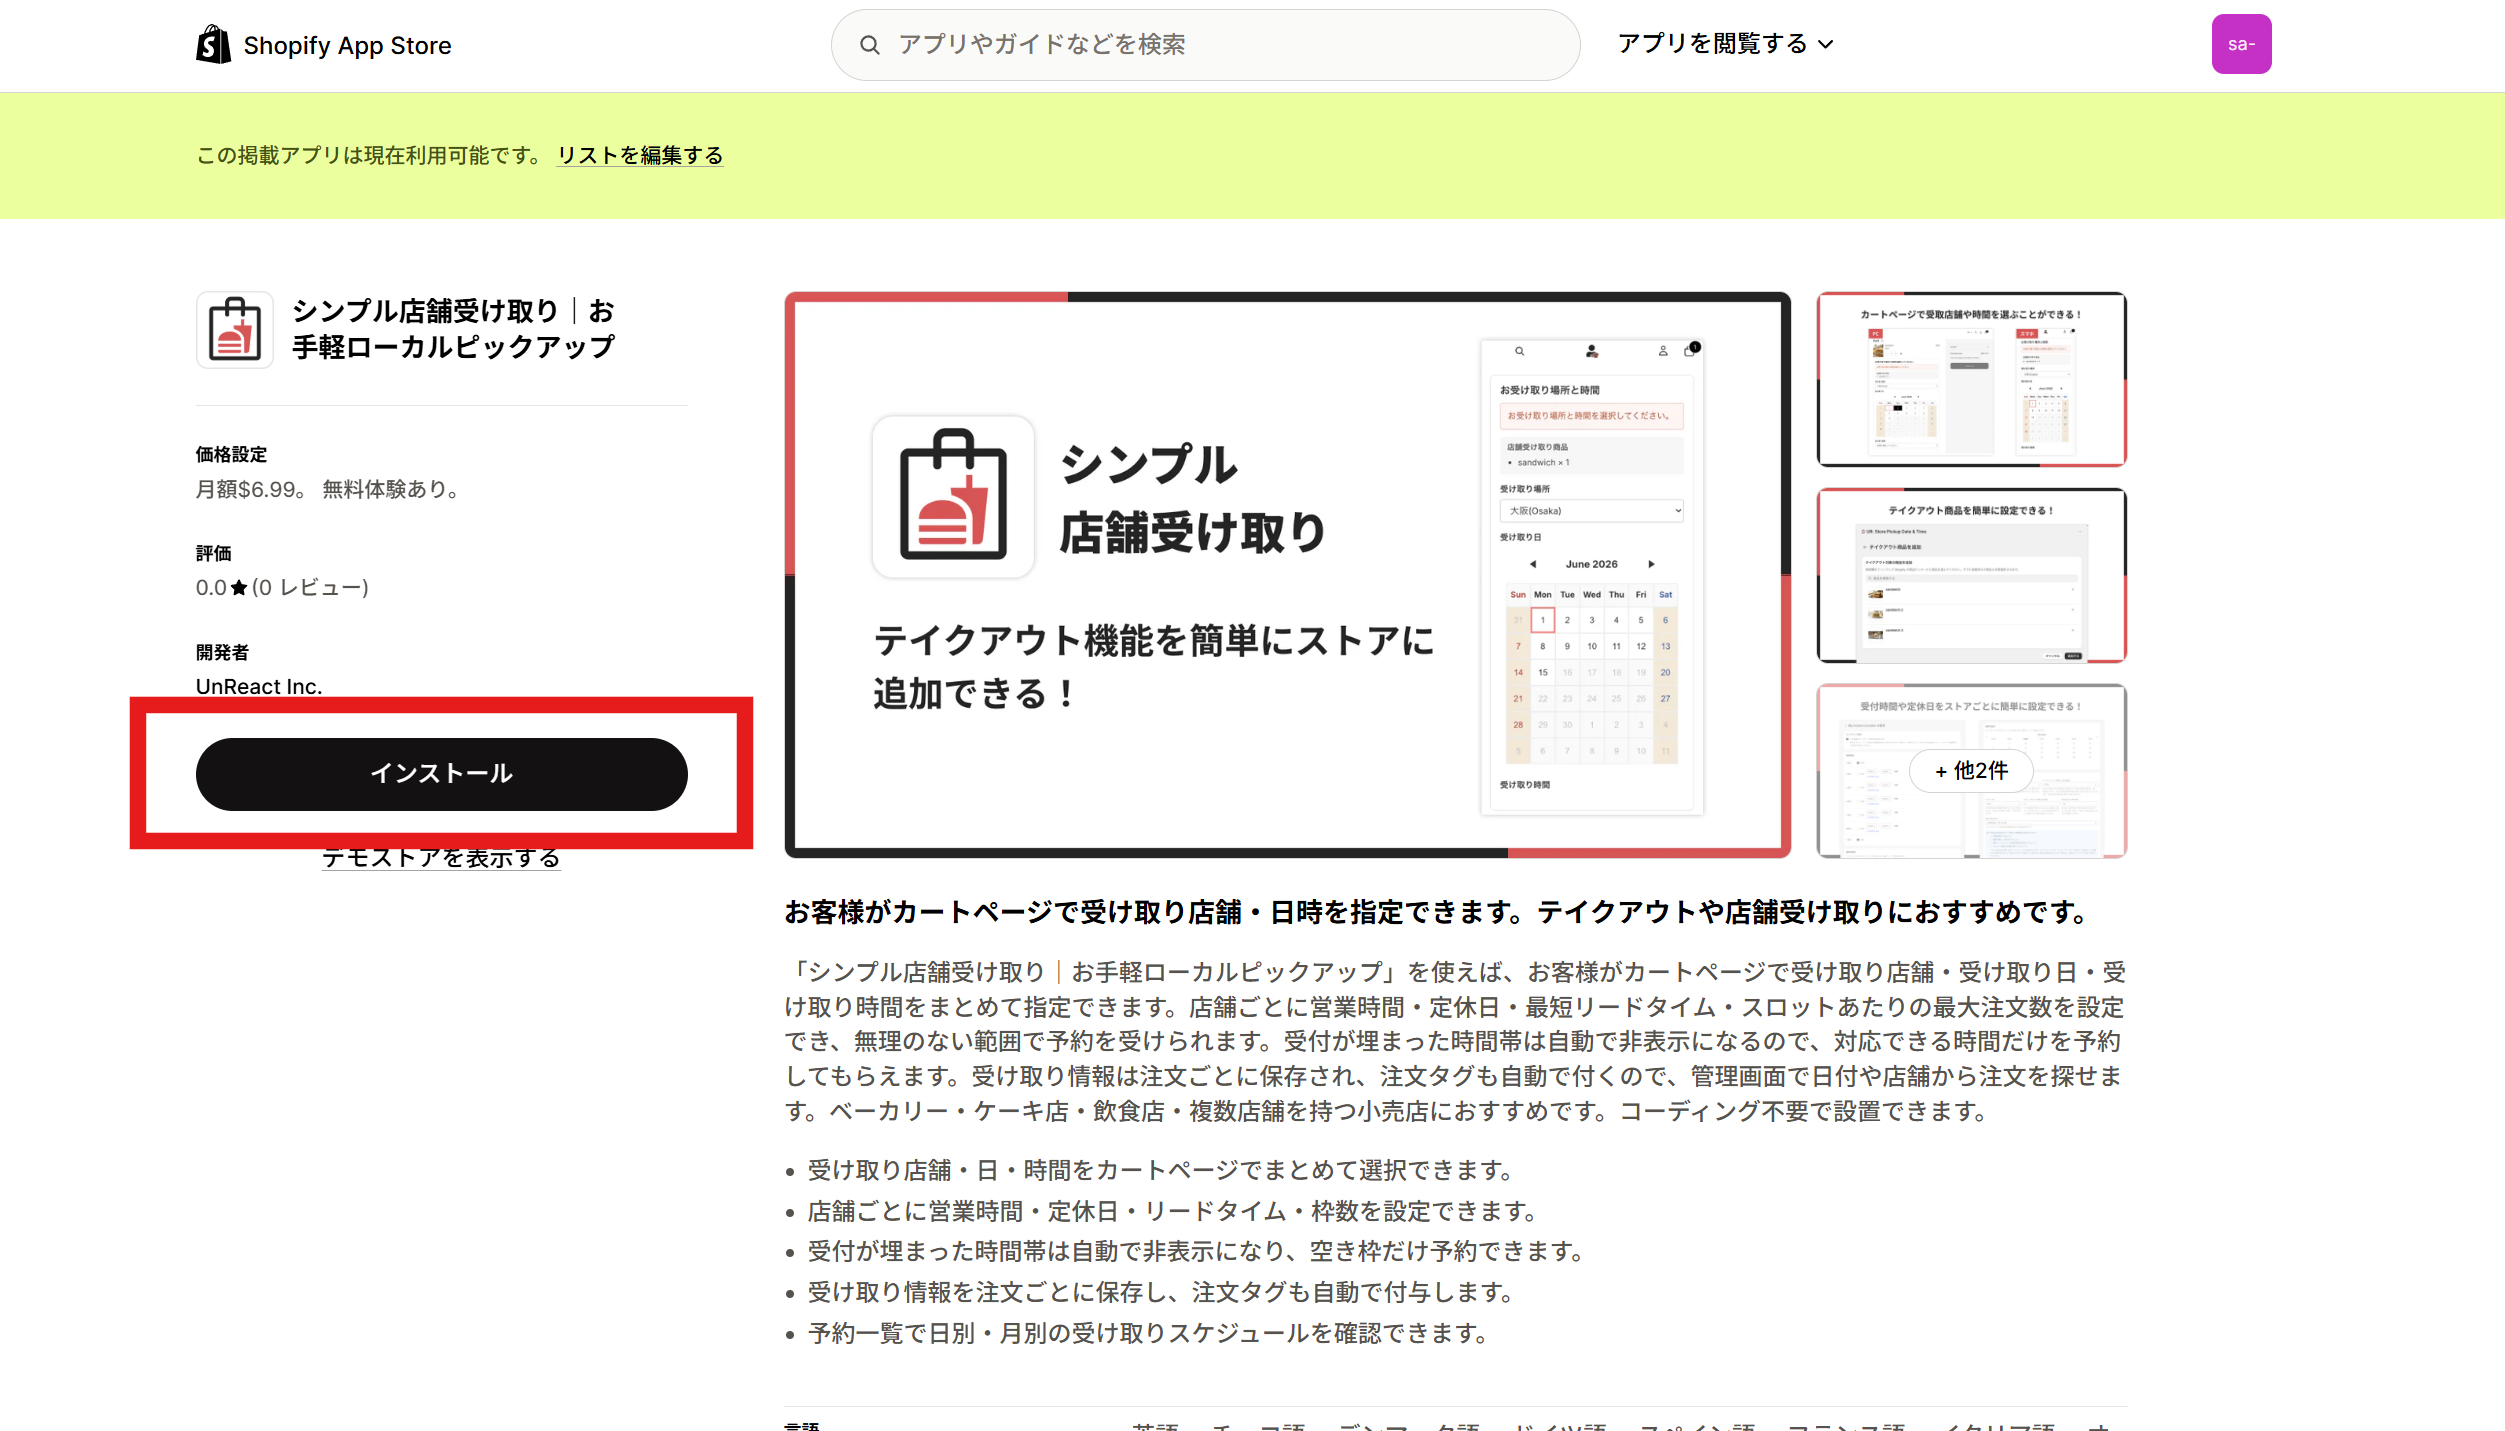The height and width of the screenshot is (1431, 2505).
Task: Focus the アプリやガイドなどを検索 search field
Action: [x=1205, y=45]
